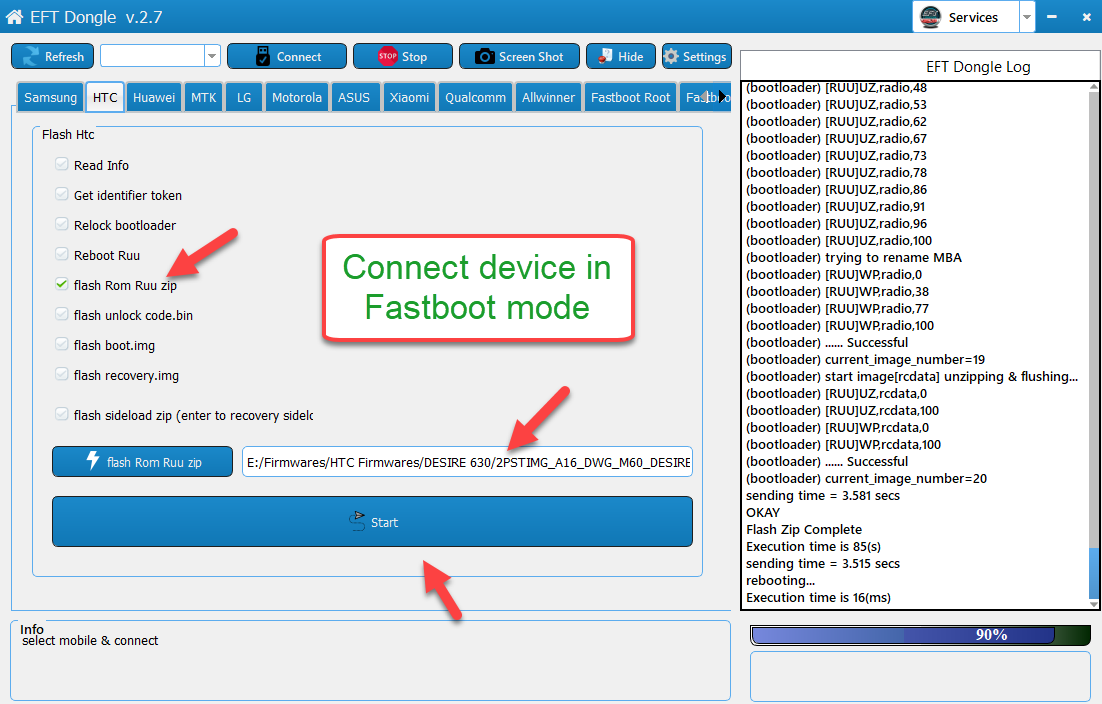Viewport: 1102px width, 704px height.
Task: Click the Services logo icon
Action: coord(930,17)
